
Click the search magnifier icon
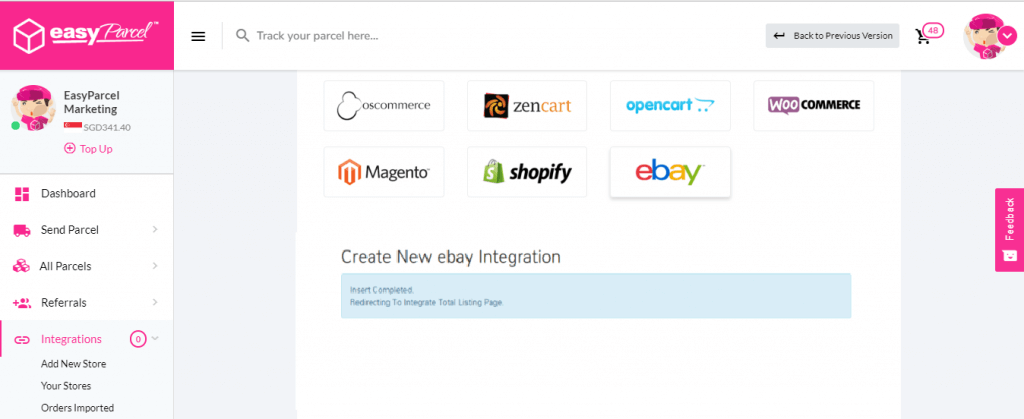(242, 35)
